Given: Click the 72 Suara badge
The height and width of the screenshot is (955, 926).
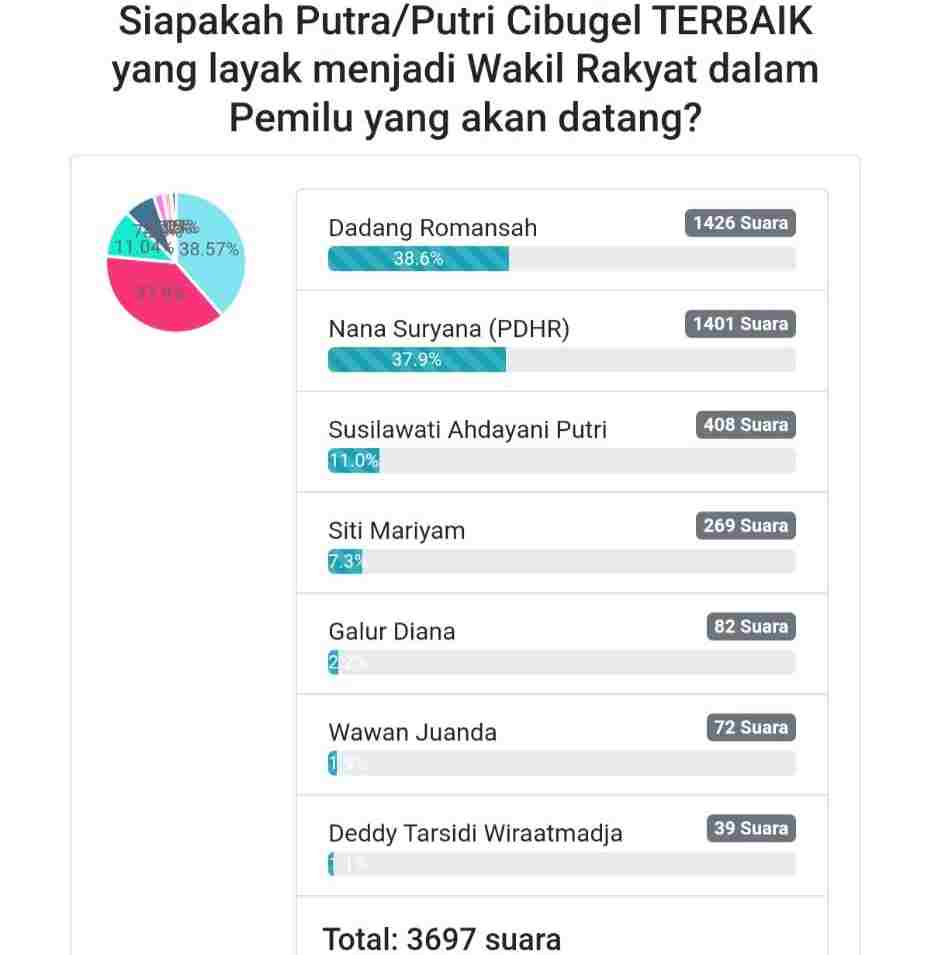Looking at the screenshot, I should [751, 727].
